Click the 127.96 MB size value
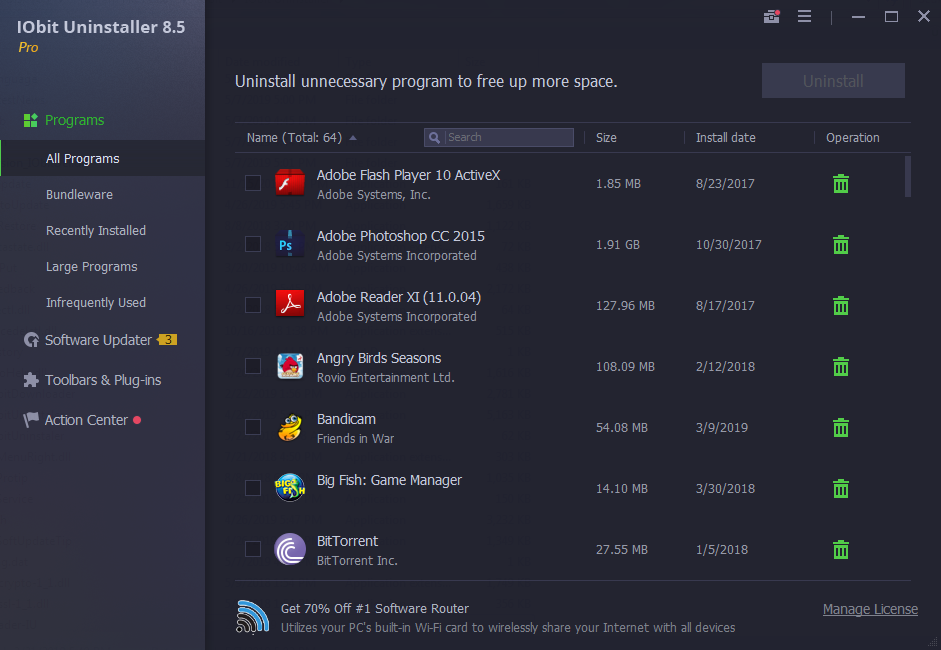This screenshot has height=650, width=941. click(x=625, y=305)
